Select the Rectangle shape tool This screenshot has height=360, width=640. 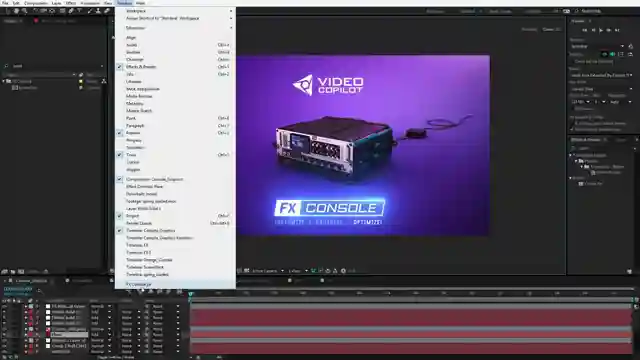point(62,11)
